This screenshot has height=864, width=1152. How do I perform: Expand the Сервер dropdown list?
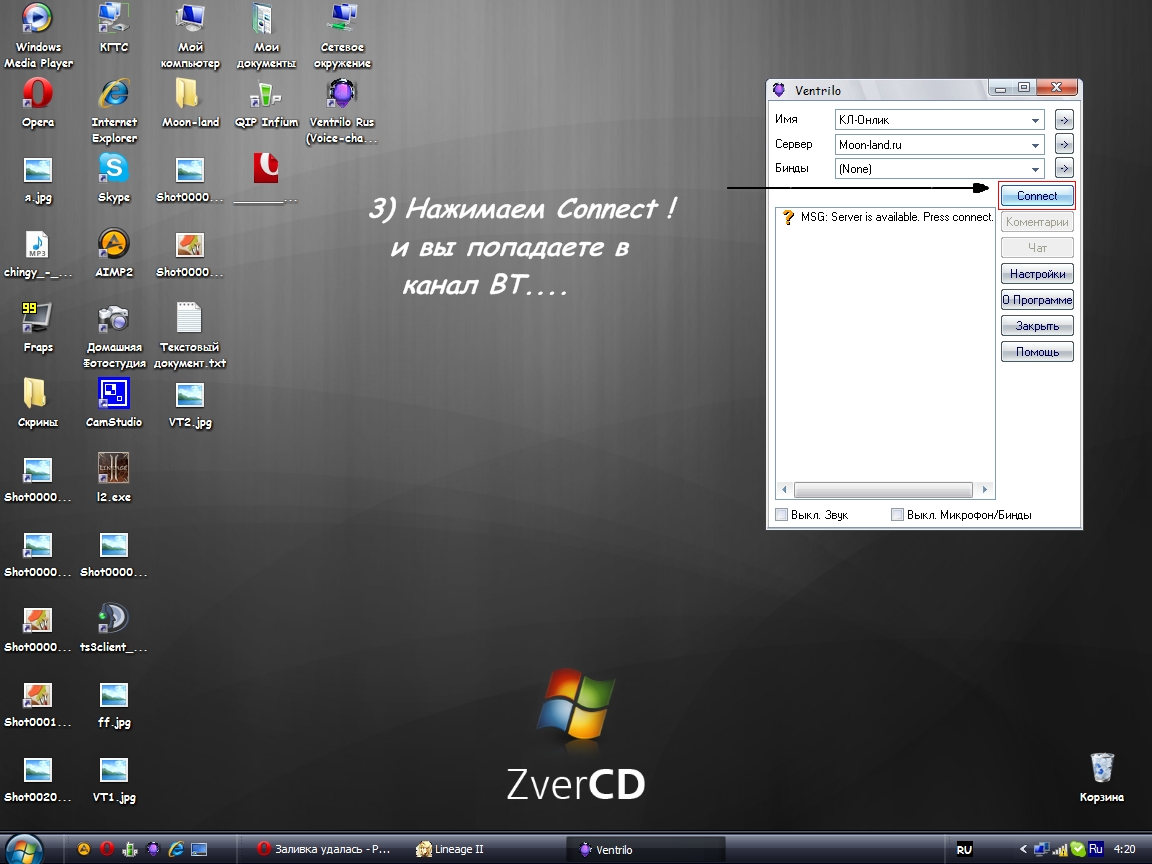(1034, 145)
